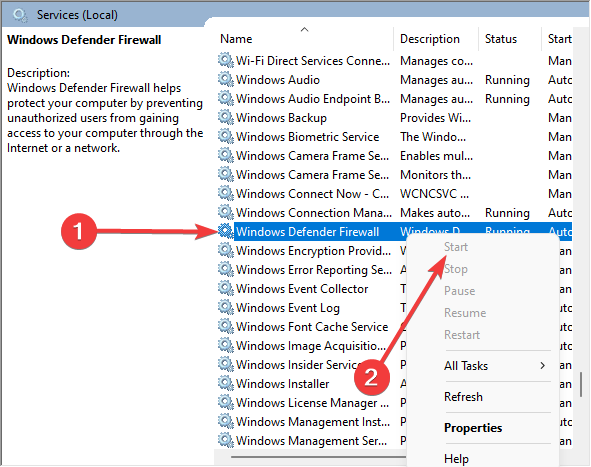Screen dimensions: 591x467
Task: Click the vertical scrollbar thumb
Action: coord(581,384)
